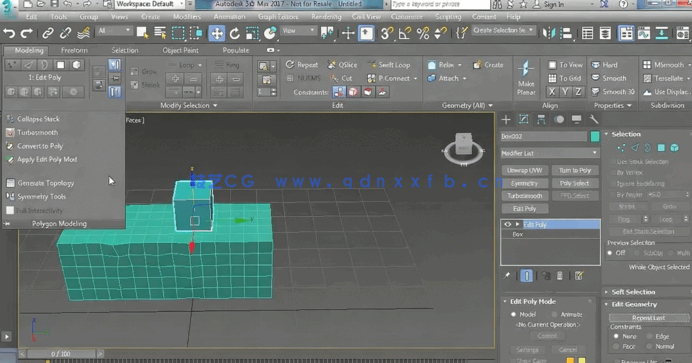Click the QSlice tool

[342, 65]
